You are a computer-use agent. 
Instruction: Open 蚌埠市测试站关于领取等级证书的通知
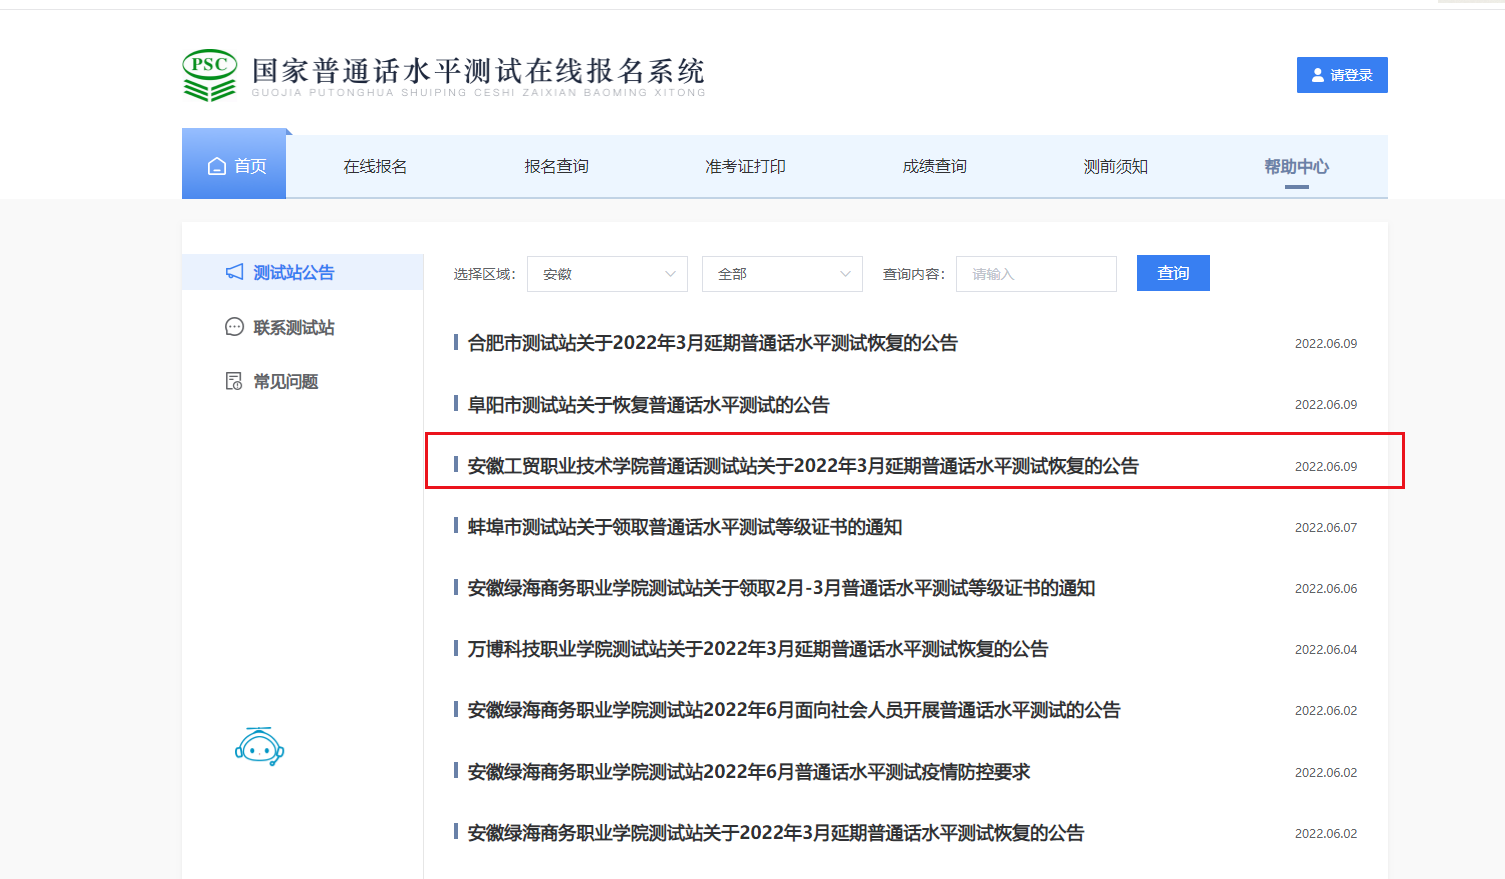click(684, 527)
